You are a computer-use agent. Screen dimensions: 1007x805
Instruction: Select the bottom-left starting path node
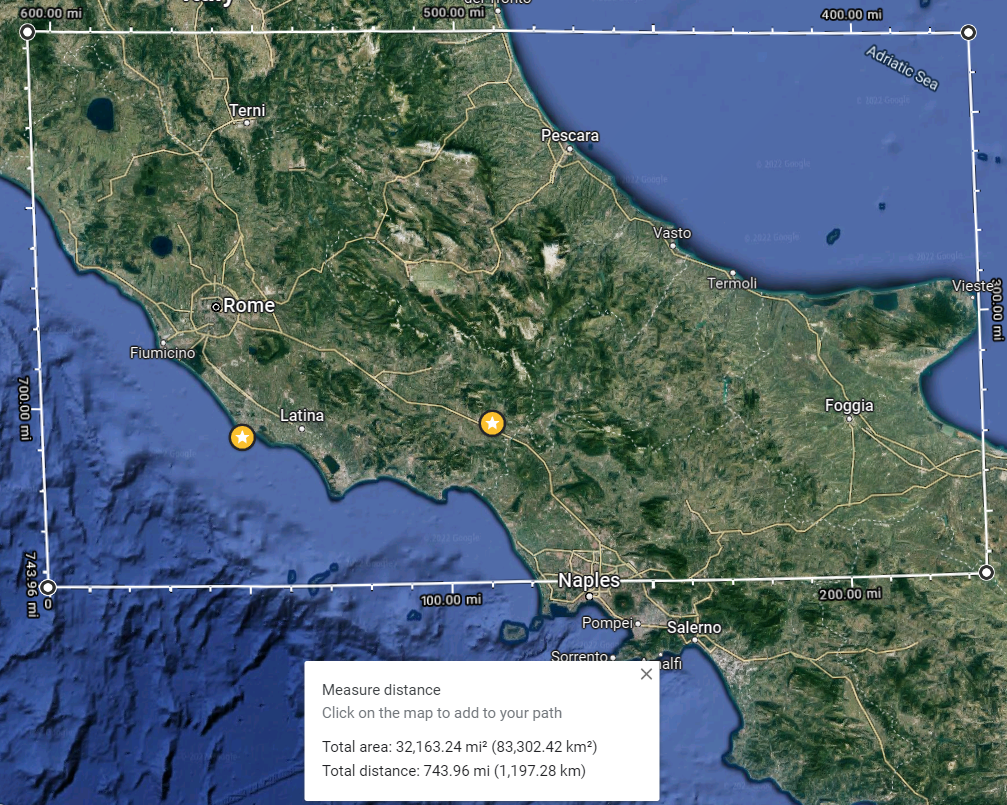[x=48, y=587]
